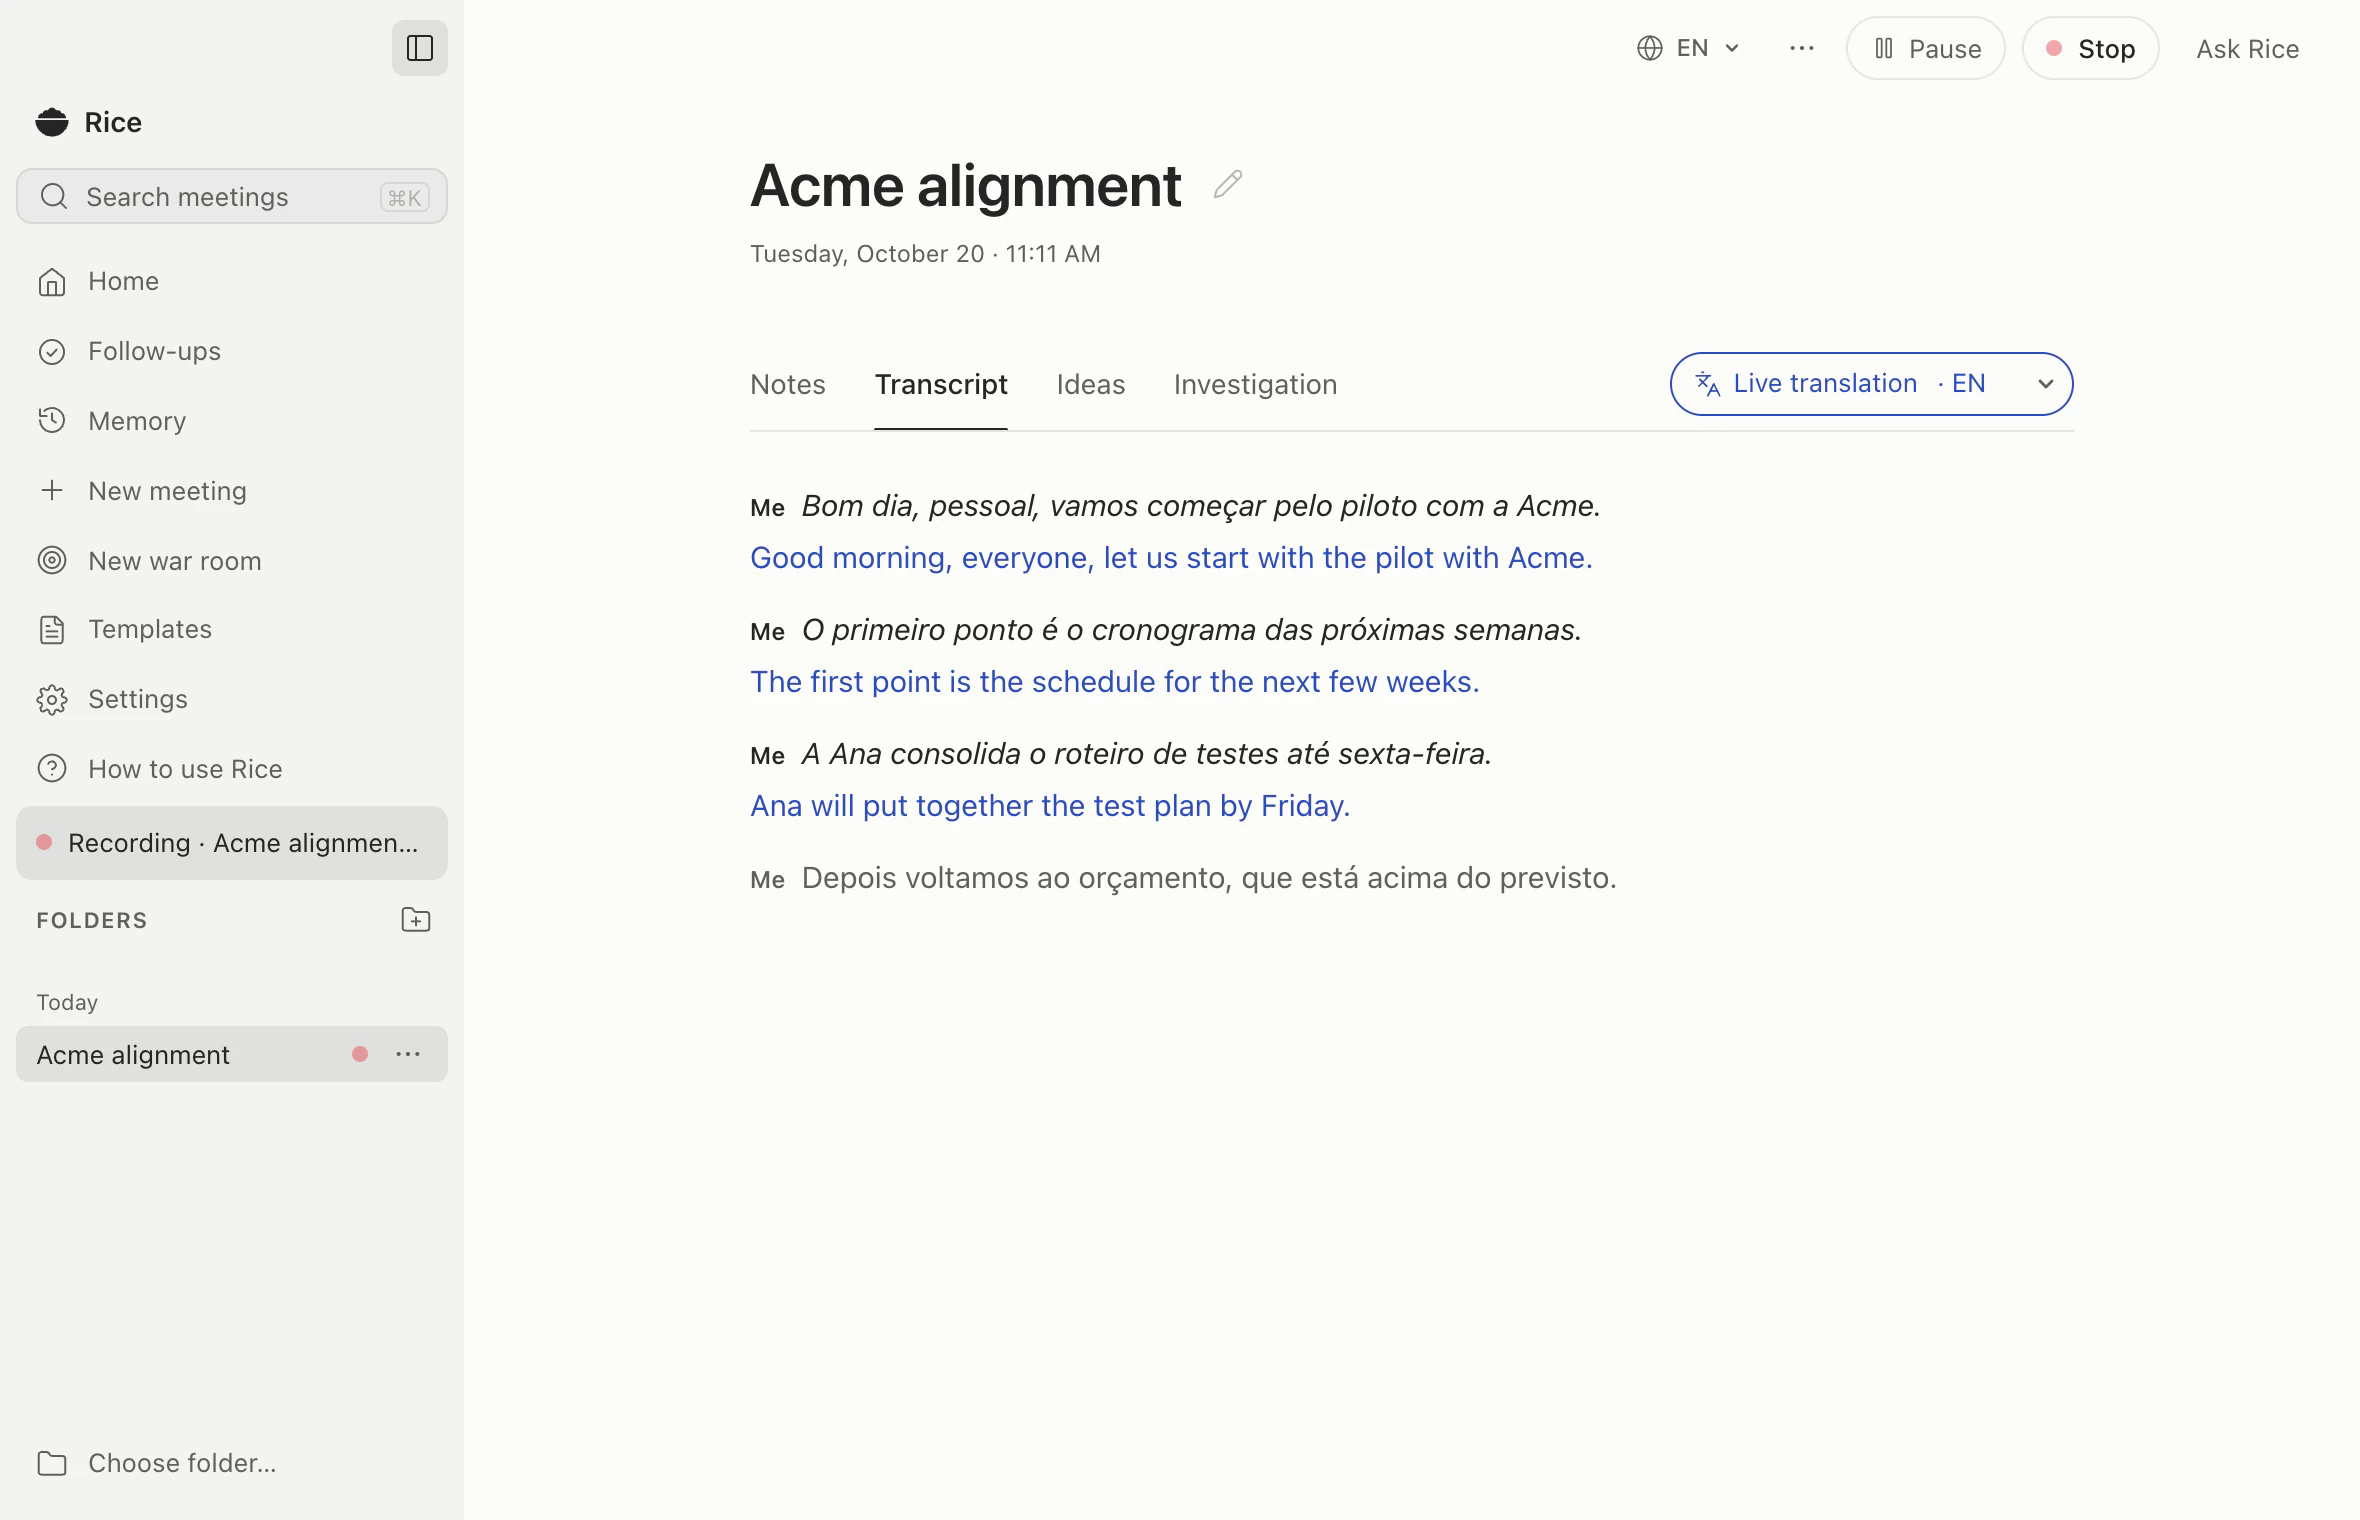Screen dimensions: 2360x1520
Task: Click the Memory history clock icon
Action: tap(52, 421)
